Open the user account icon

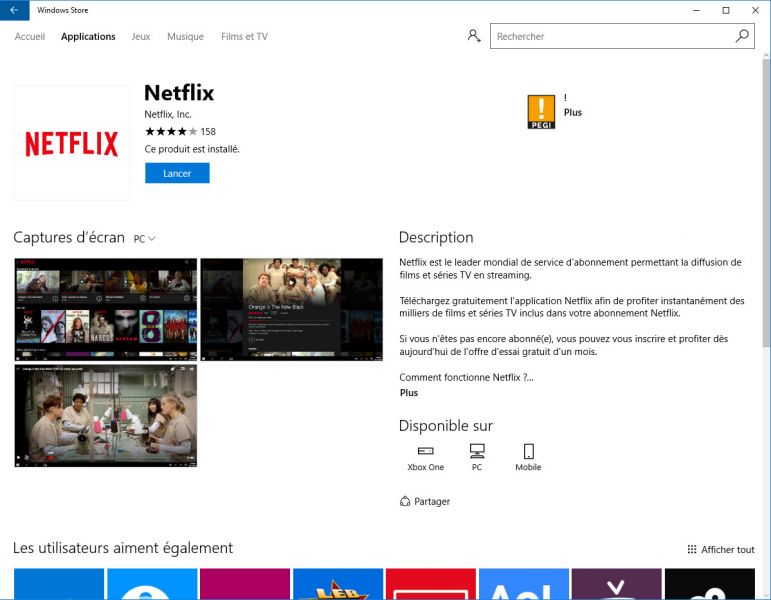[474, 36]
